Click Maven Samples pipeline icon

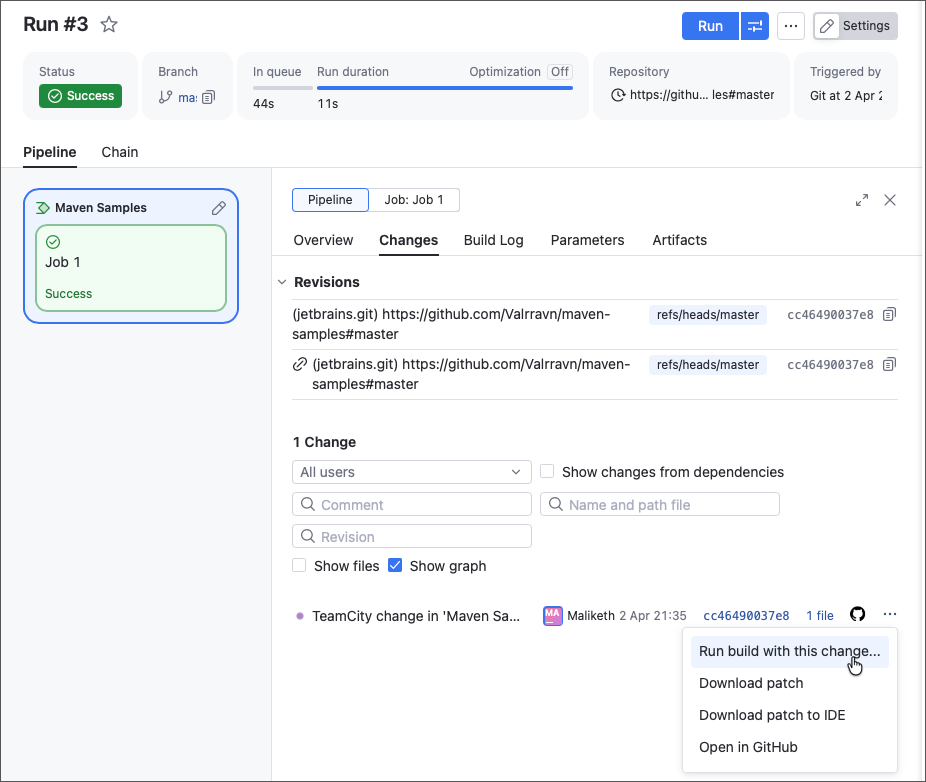(43, 208)
